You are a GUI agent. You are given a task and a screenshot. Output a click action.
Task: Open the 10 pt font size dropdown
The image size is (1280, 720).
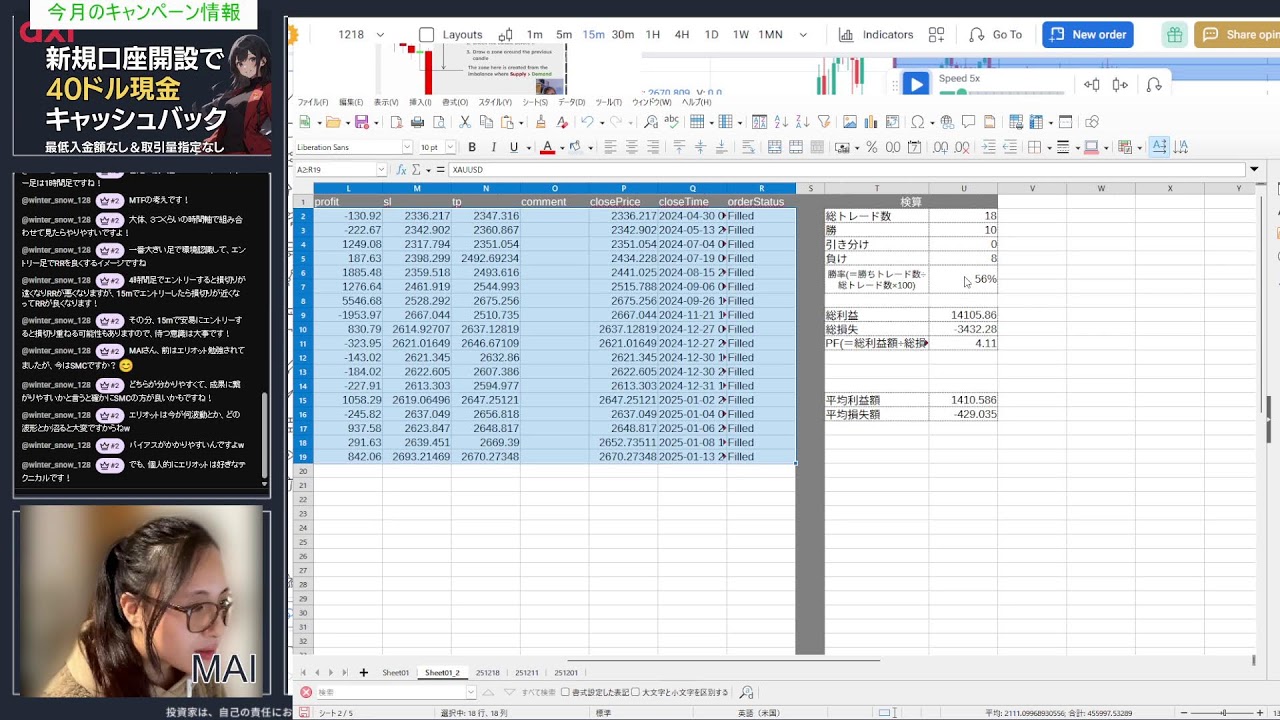[x=451, y=147]
